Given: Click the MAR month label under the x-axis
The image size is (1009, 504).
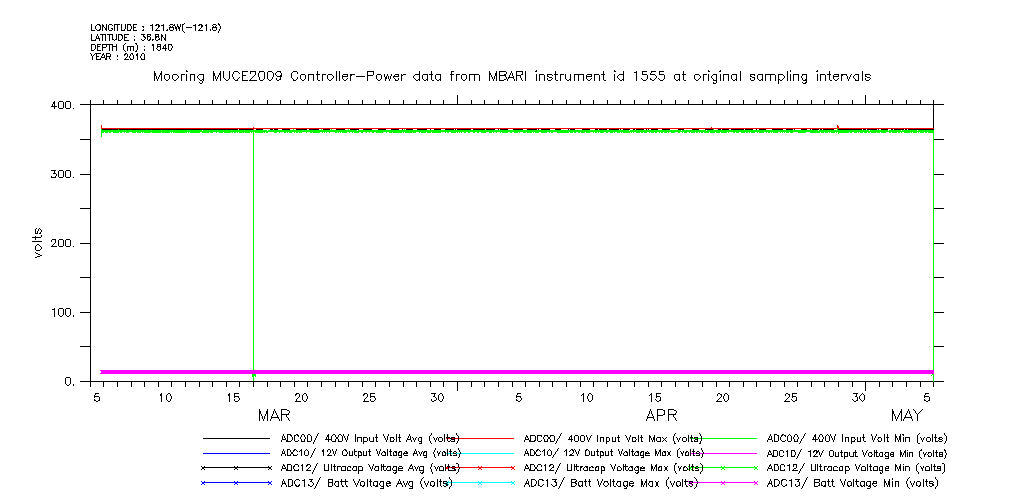Looking at the screenshot, I should tap(274, 415).
